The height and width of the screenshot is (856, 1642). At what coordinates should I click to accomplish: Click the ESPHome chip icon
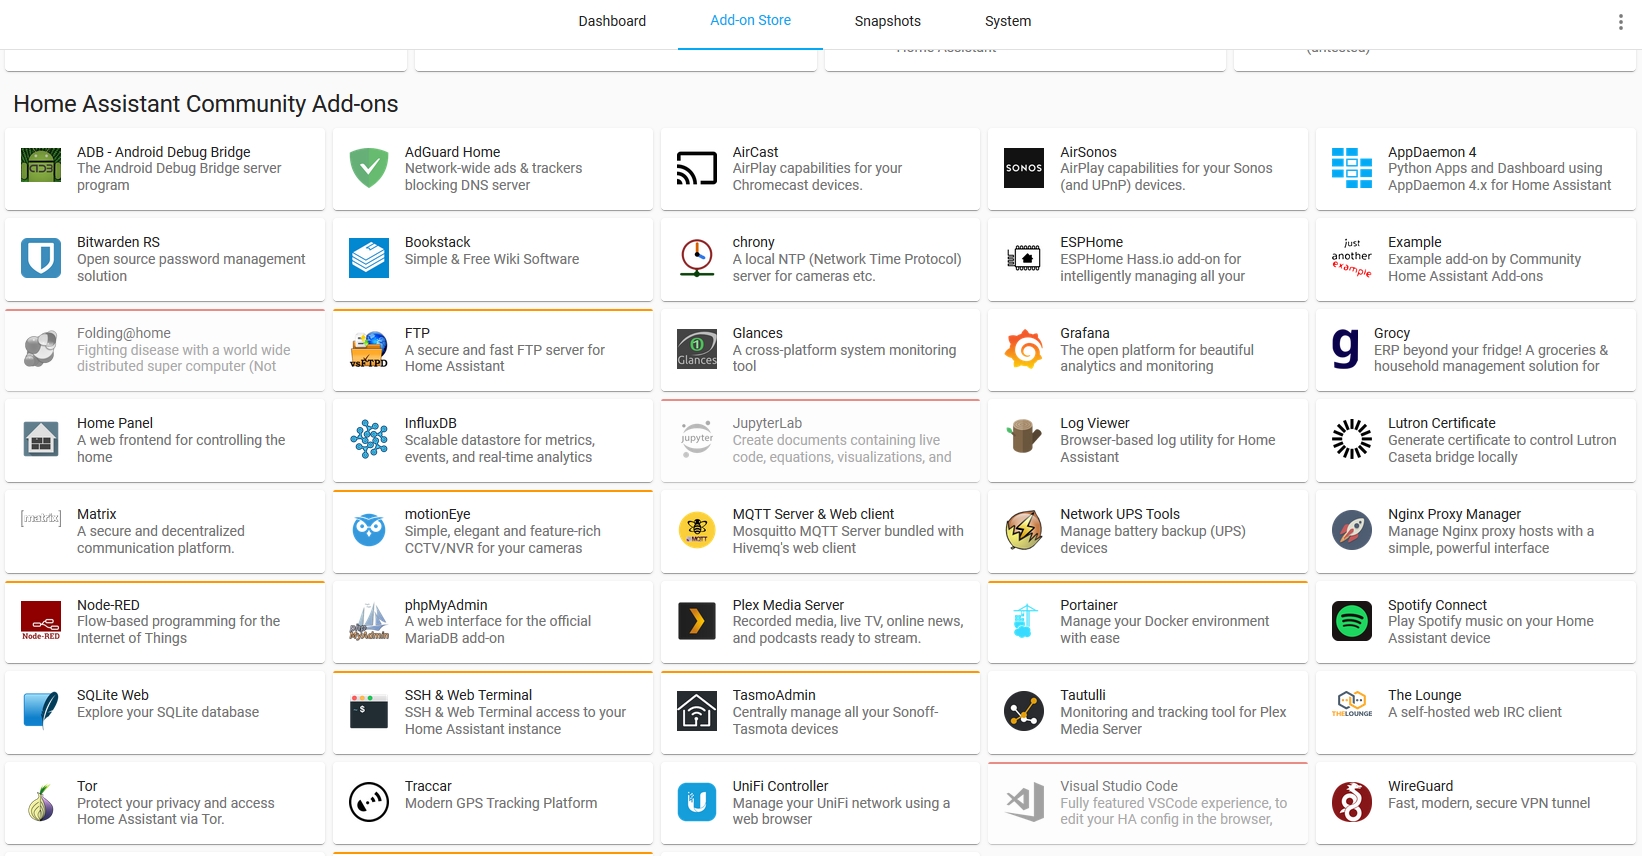[x=1024, y=258]
